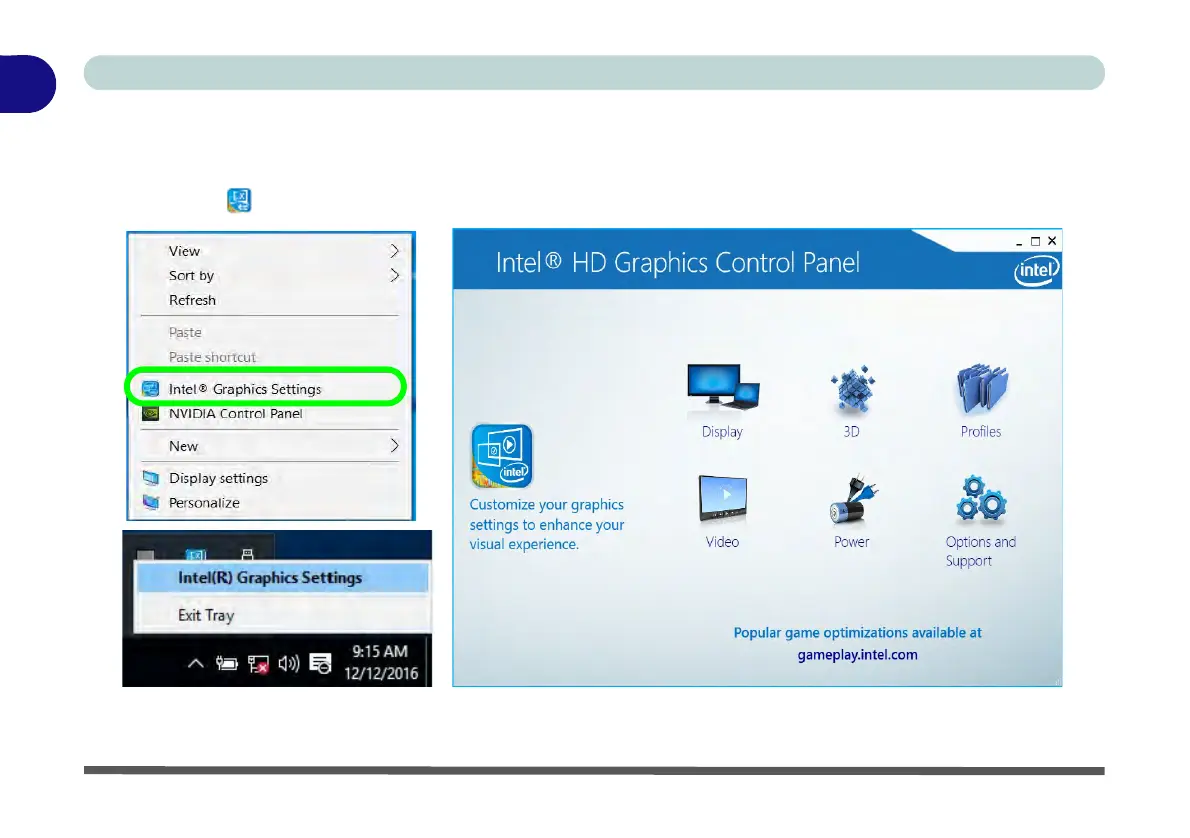1190x838 pixels.
Task: Click the Intel icon beside Graphics Settings entry
Action: pyautogui.click(x=150, y=389)
